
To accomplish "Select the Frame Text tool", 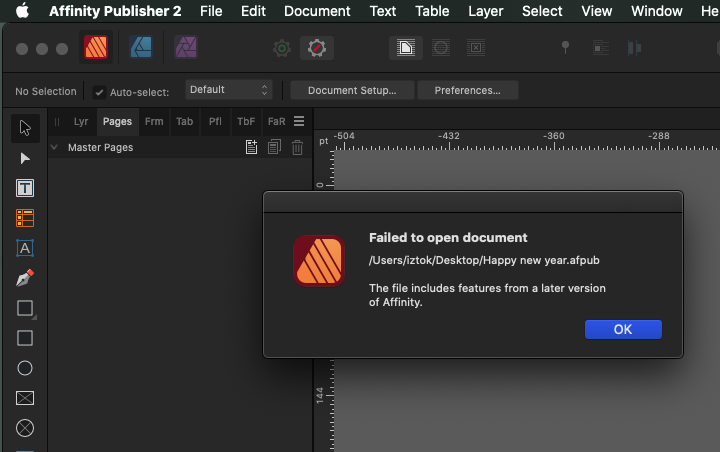I will click(x=25, y=188).
